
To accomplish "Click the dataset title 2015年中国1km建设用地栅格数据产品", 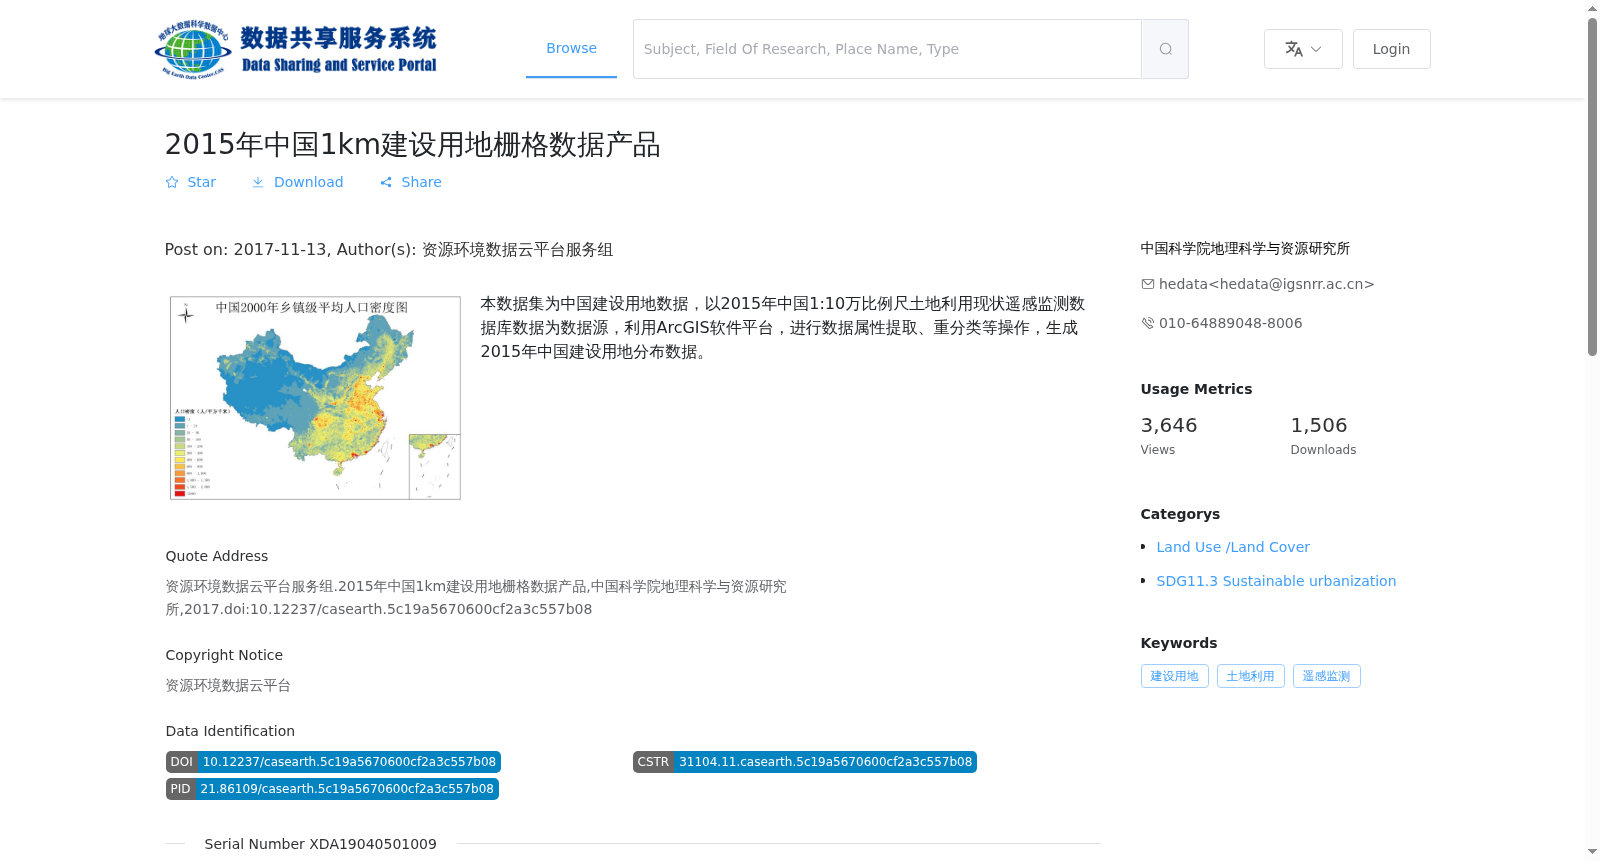I will click(x=412, y=145).
